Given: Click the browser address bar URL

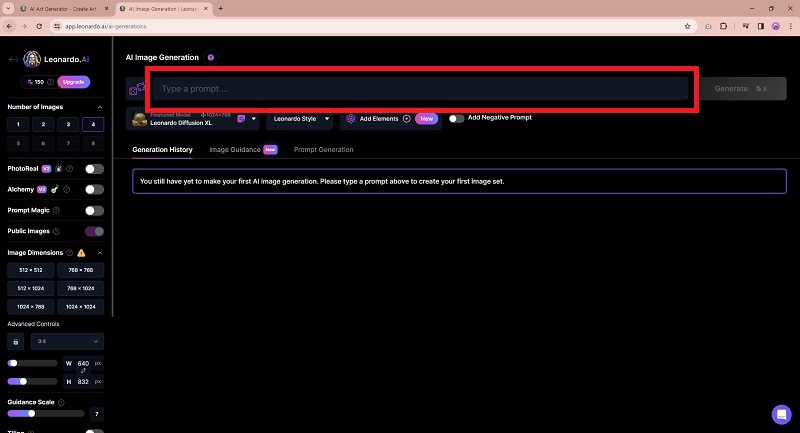Looking at the screenshot, I should pos(106,26).
